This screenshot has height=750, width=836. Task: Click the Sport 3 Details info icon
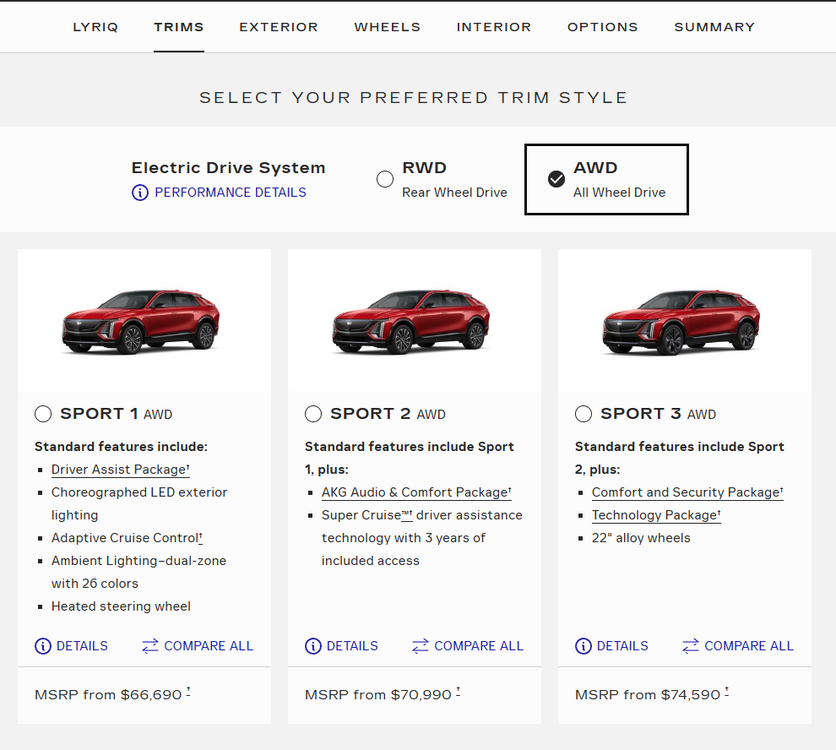click(583, 646)
